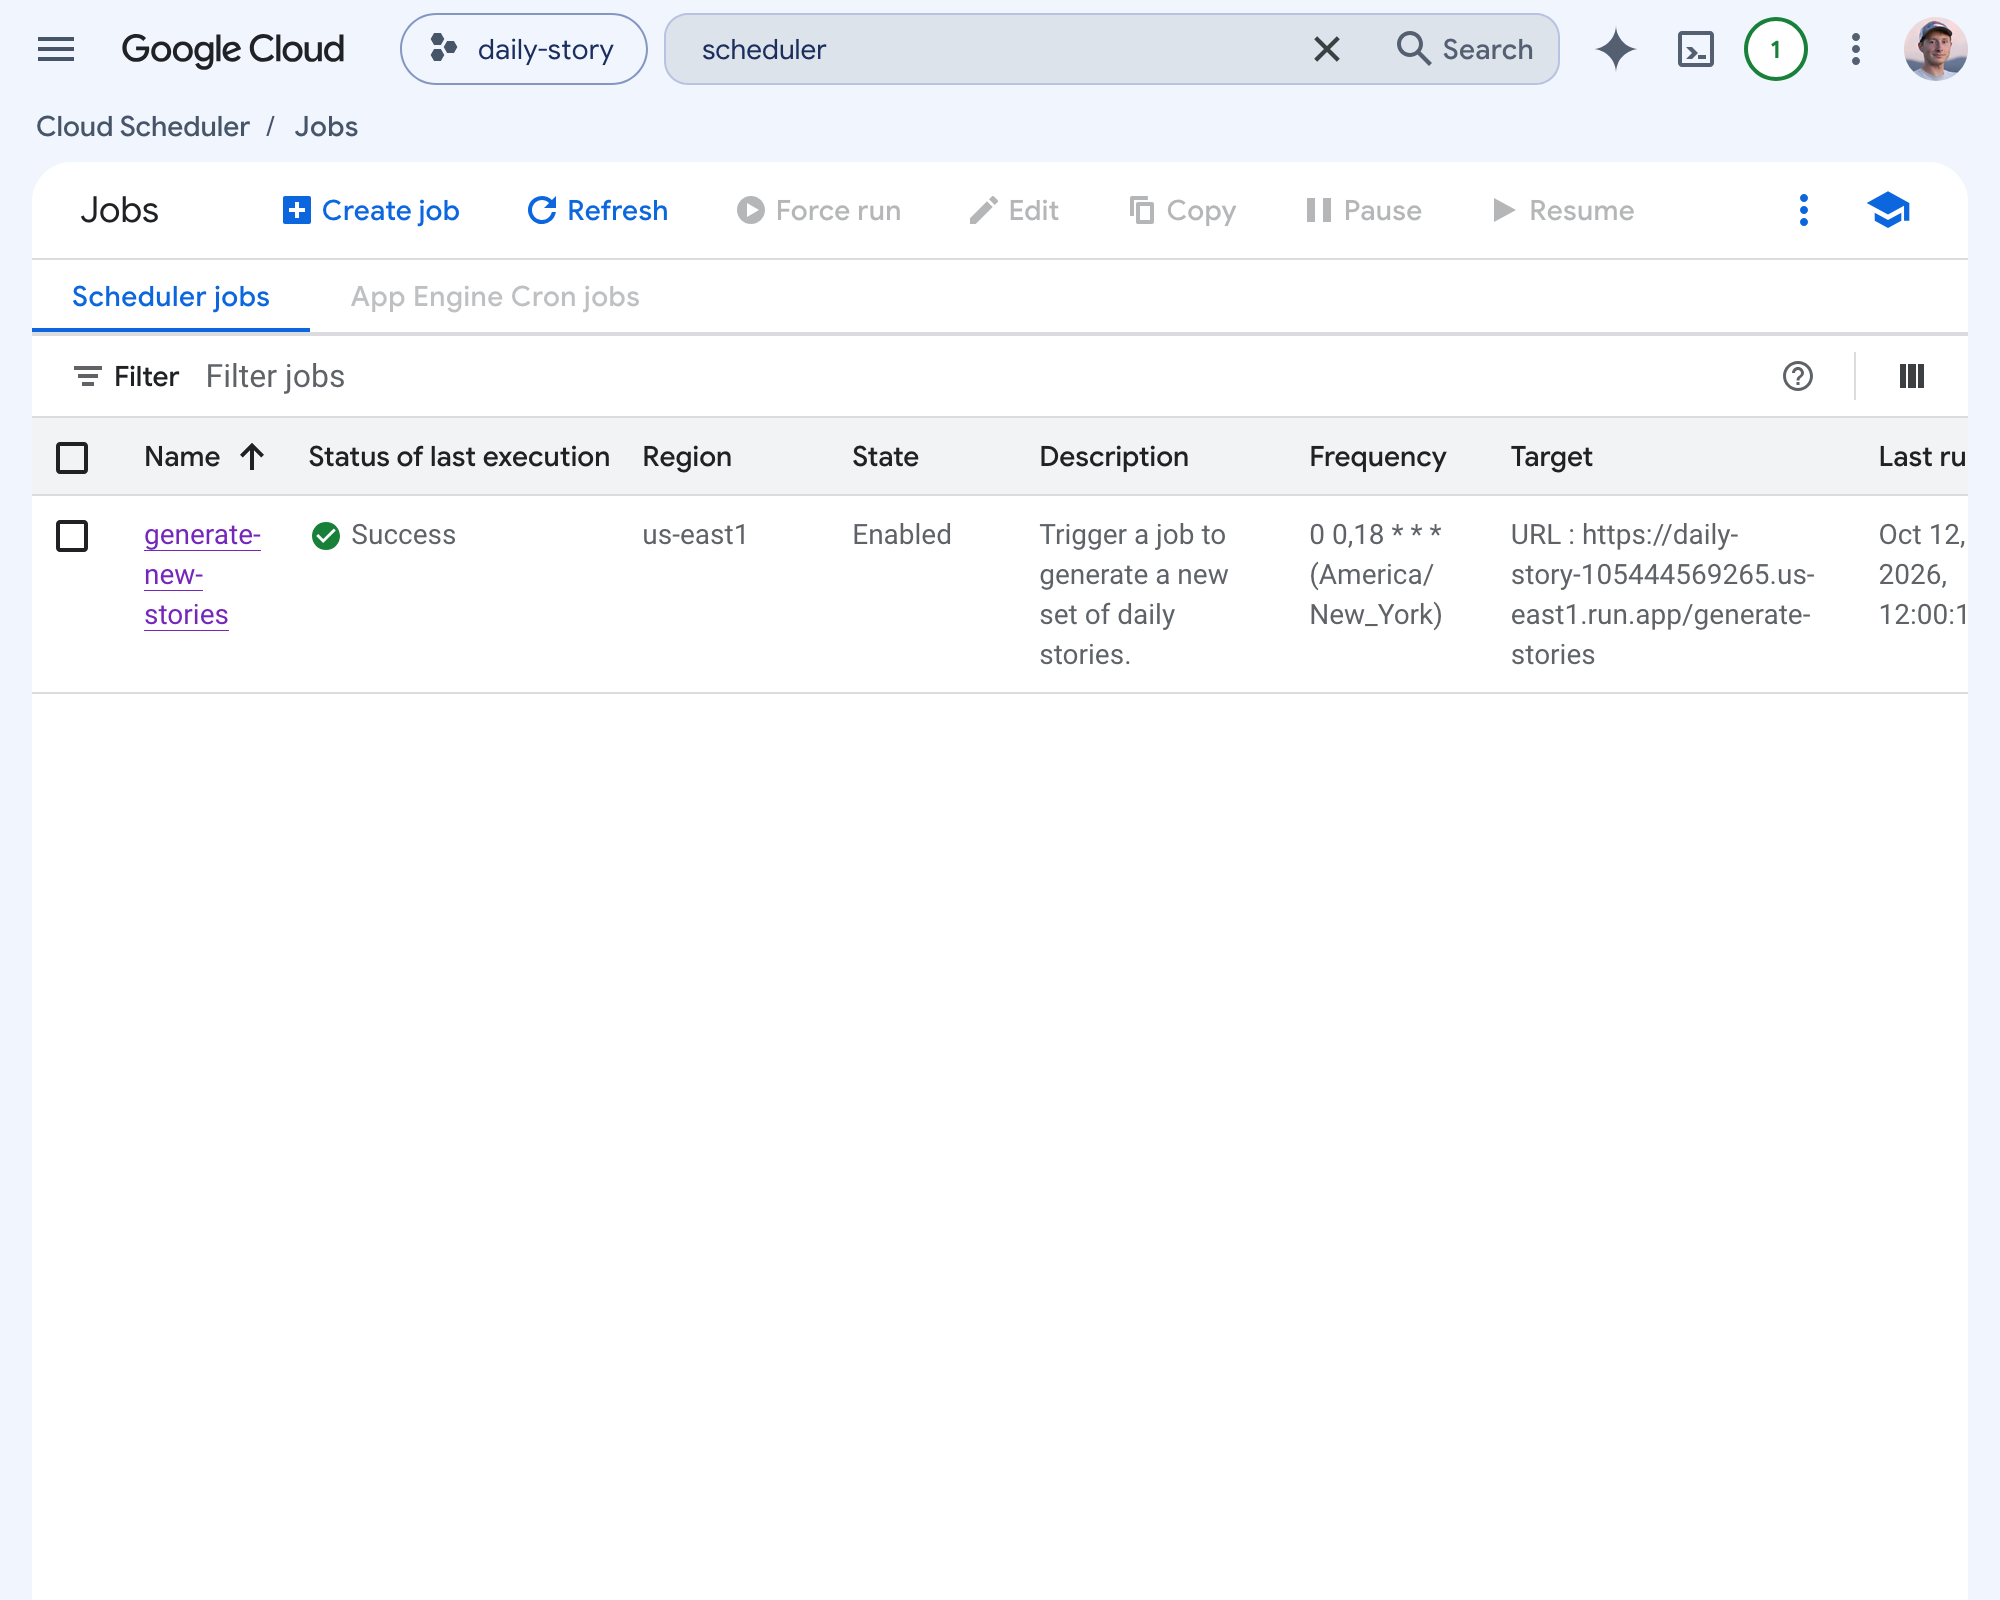Toggle the Name sort arrow
This screenshot has width=2000, height=1600.
point(252,457)
